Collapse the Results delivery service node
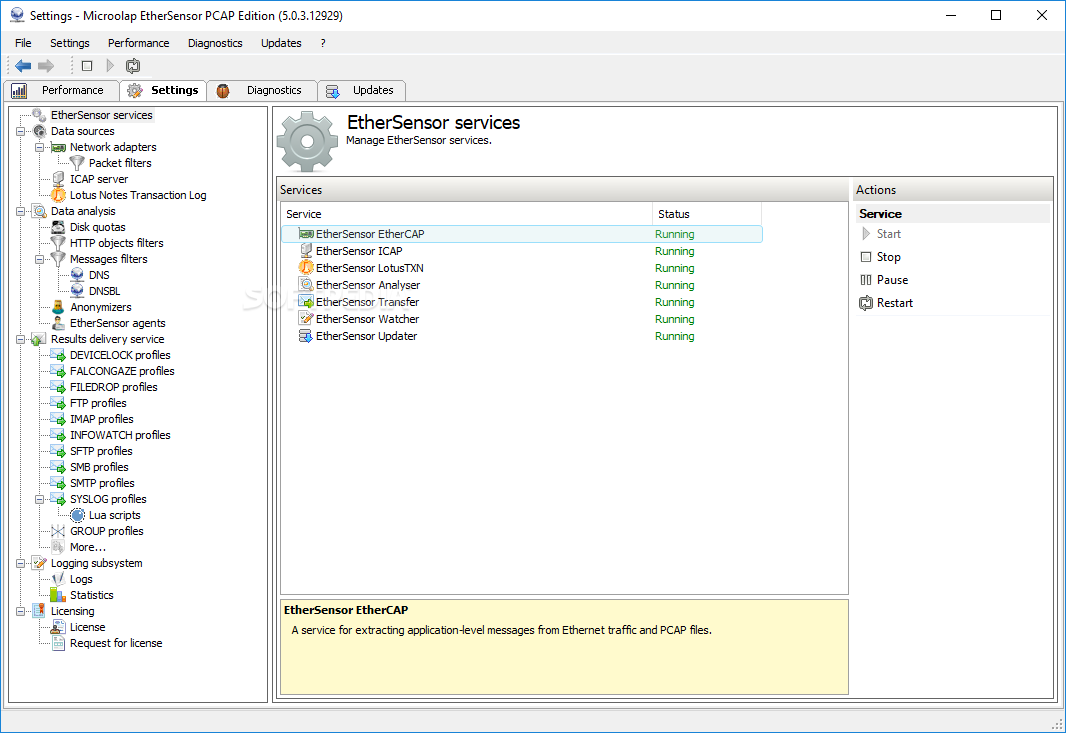The width and height of the screenshot is (1066, 733). [x=20, y=339]
